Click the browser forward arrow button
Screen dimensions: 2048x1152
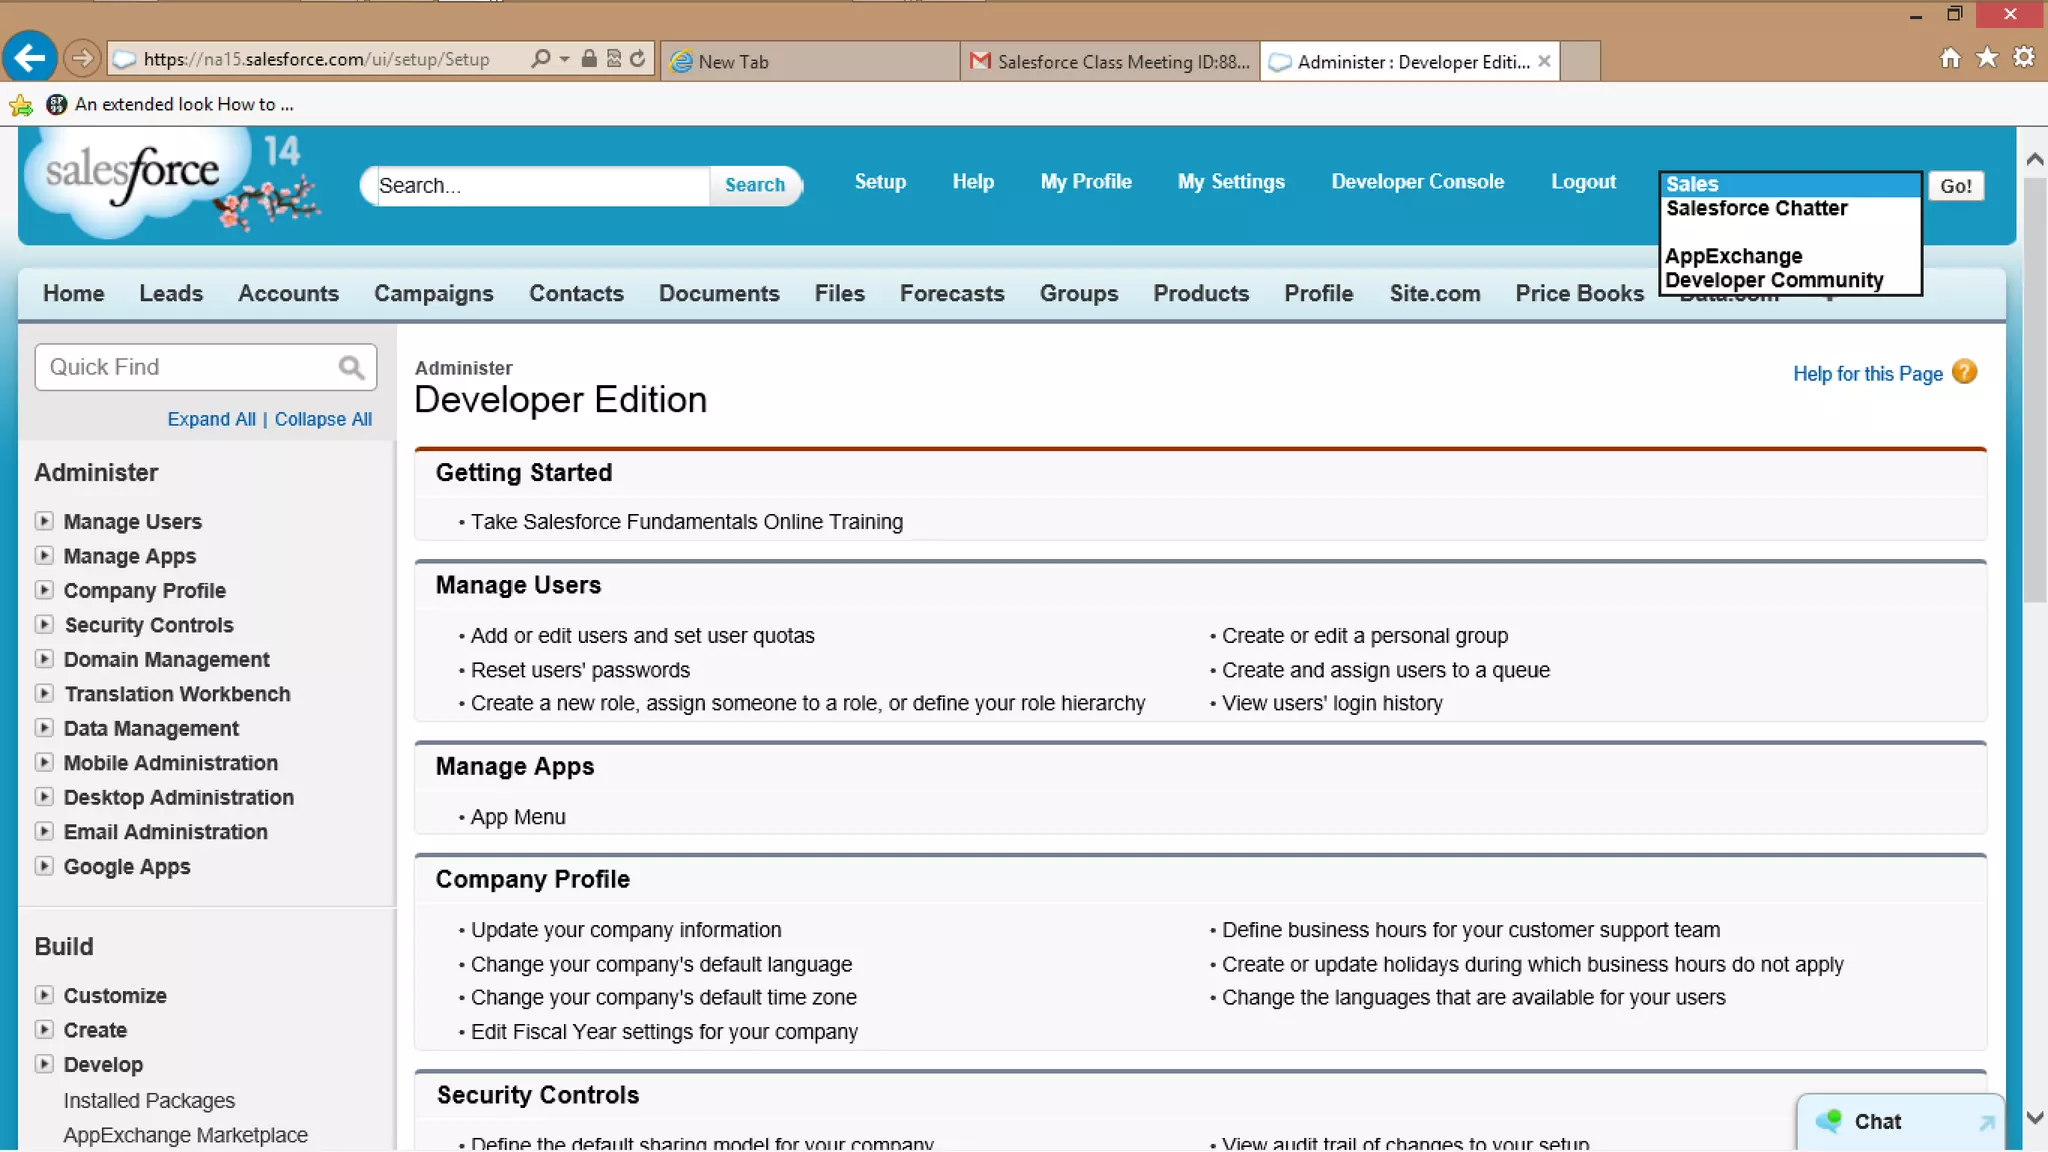[x=82, y=58]
